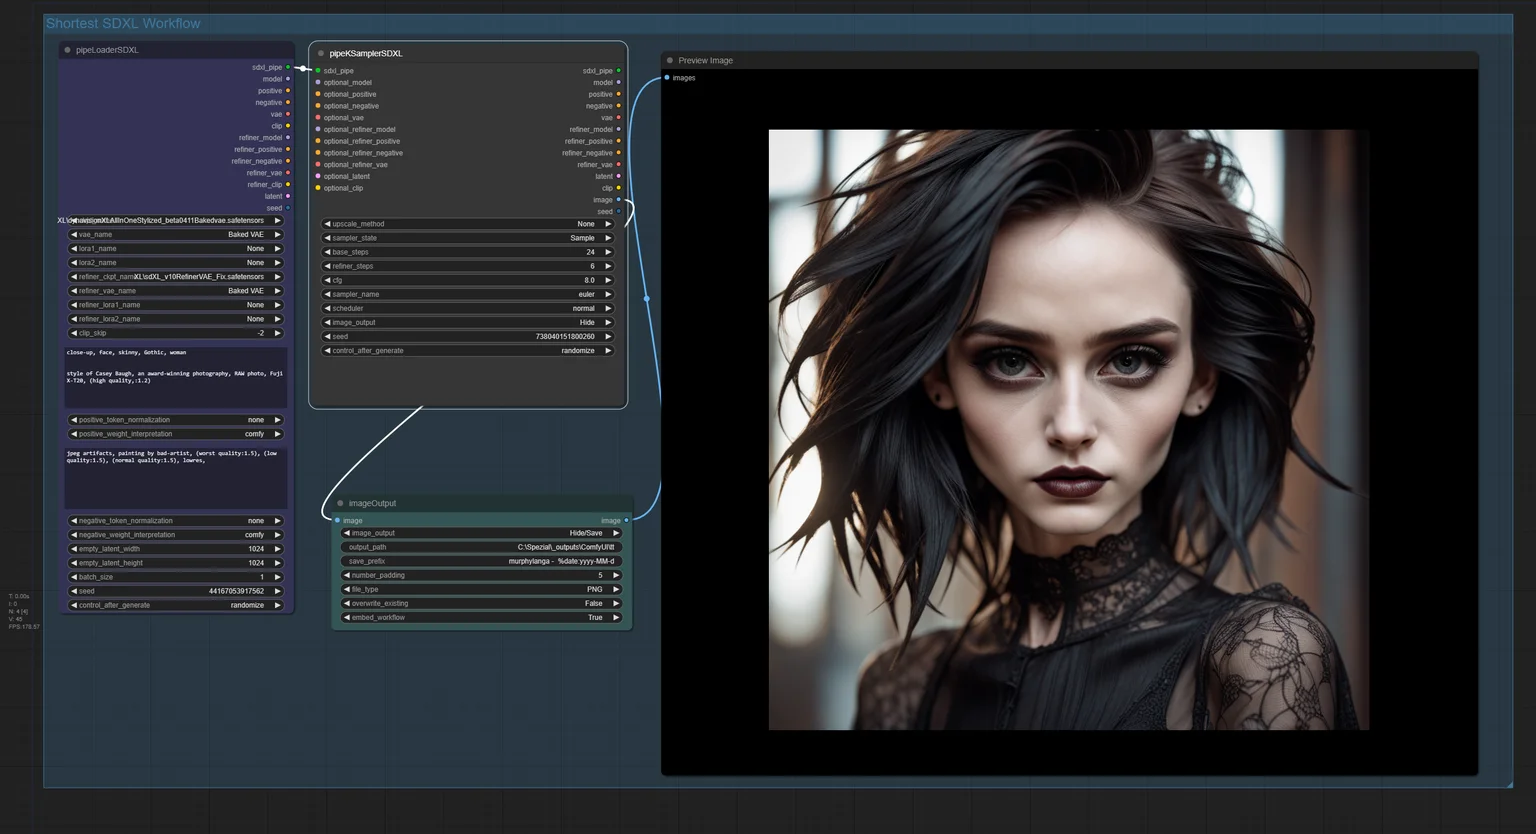Click the 'Shortest SDXL Workflow' group title

coord(123,23)
